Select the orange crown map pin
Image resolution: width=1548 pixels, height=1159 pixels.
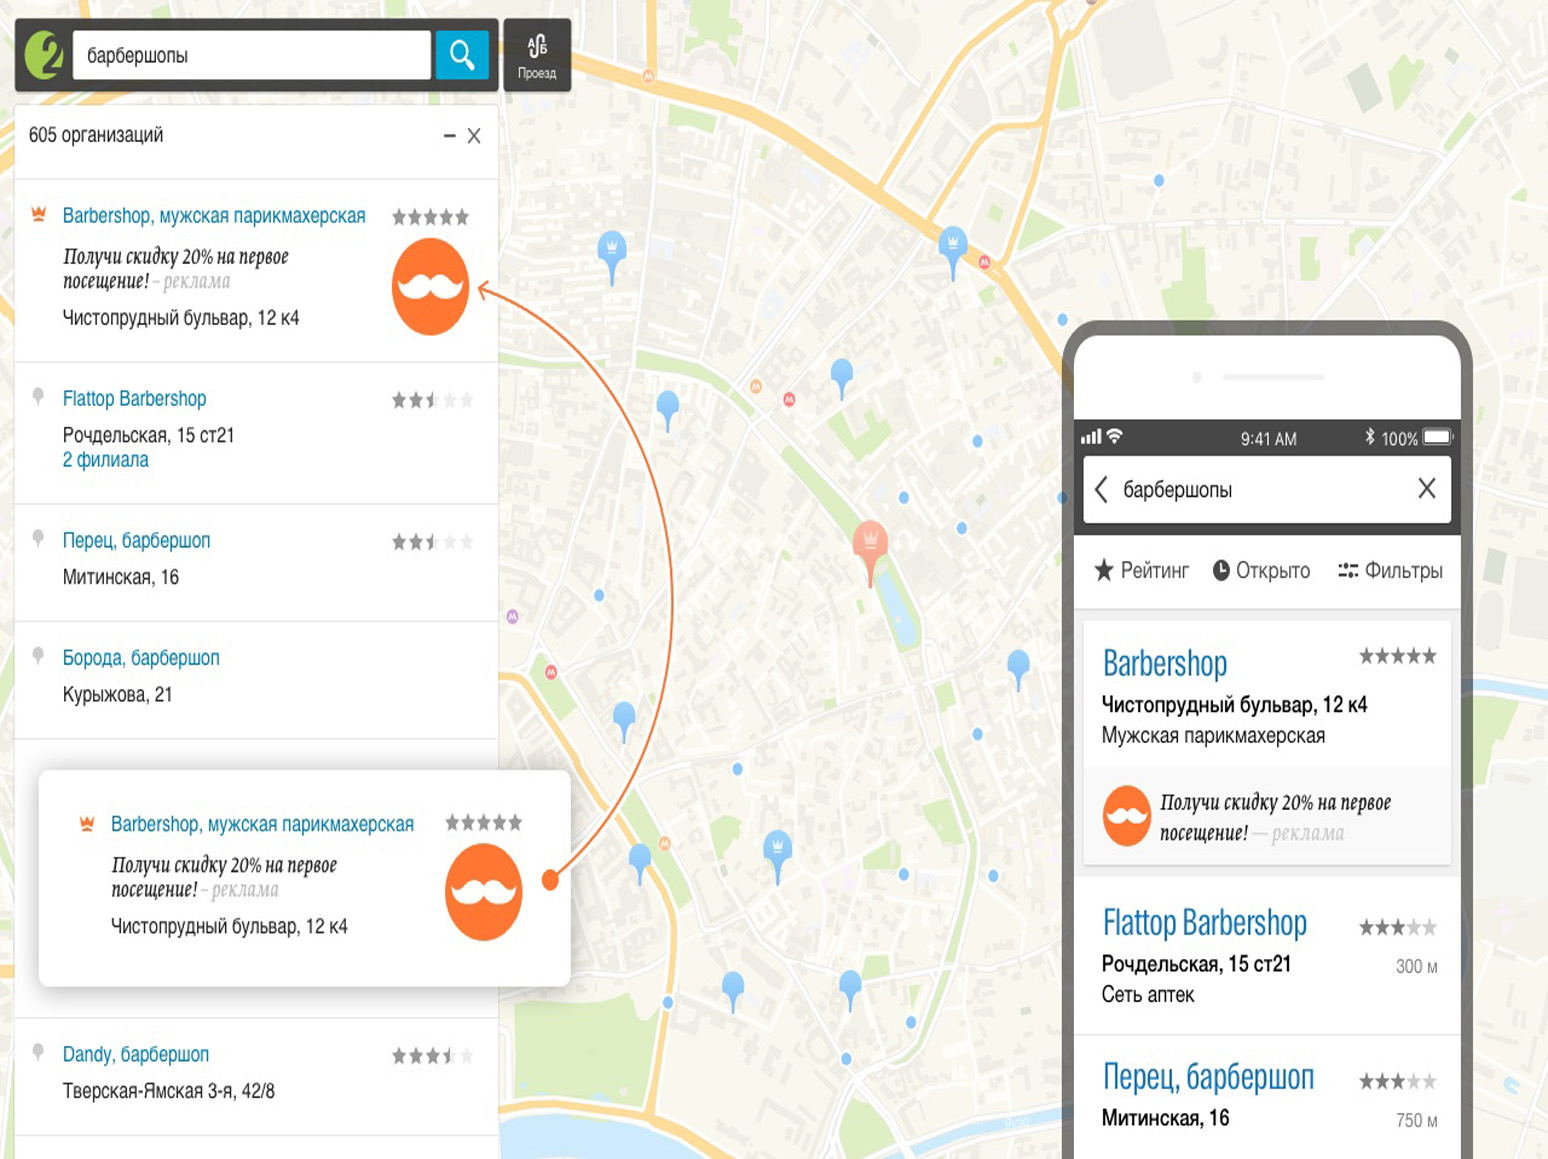[x=870, y=545]
